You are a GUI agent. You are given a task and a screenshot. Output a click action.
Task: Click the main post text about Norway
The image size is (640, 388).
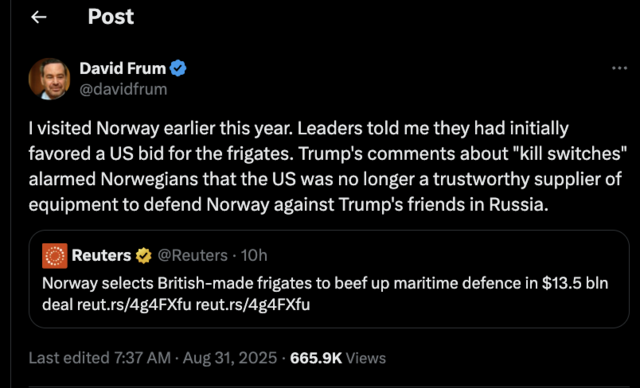point(328,166)
